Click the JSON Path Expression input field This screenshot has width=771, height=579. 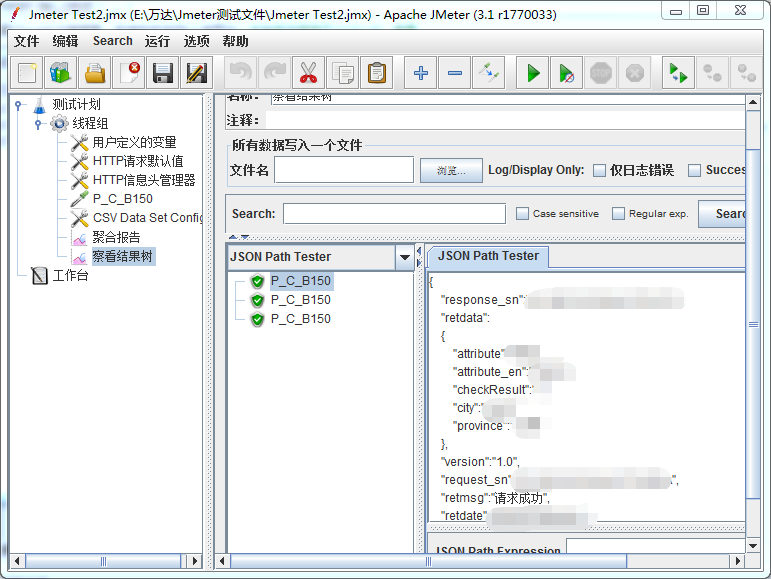pyautogui.click(x=656, y=546)
